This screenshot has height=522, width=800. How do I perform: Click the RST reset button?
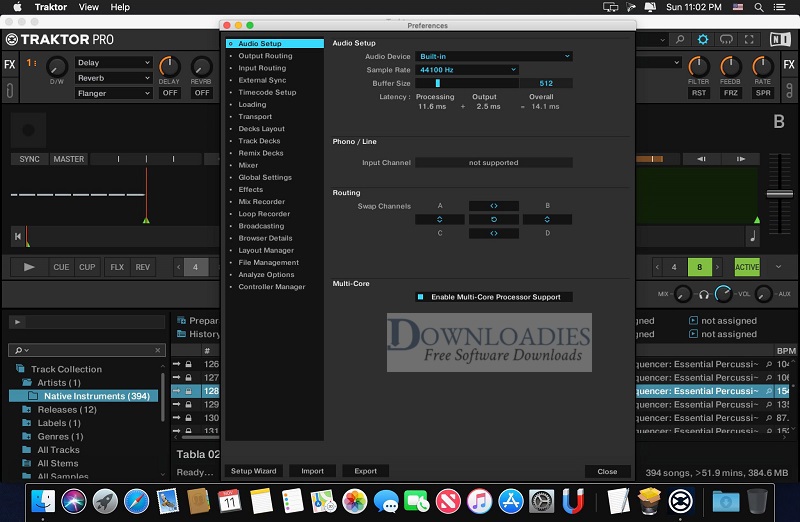point(699,93)
